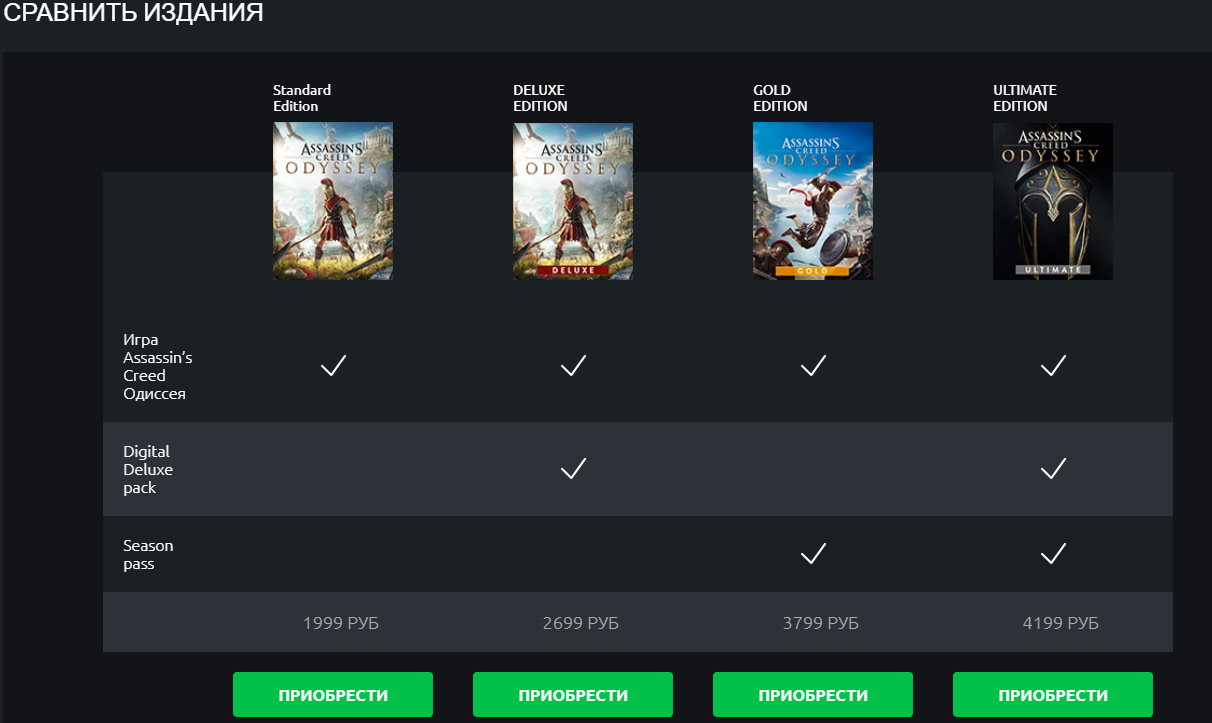Click the 4199 РУБ price
This screenshot has height=723, width=1212.
click(1061, 623)
